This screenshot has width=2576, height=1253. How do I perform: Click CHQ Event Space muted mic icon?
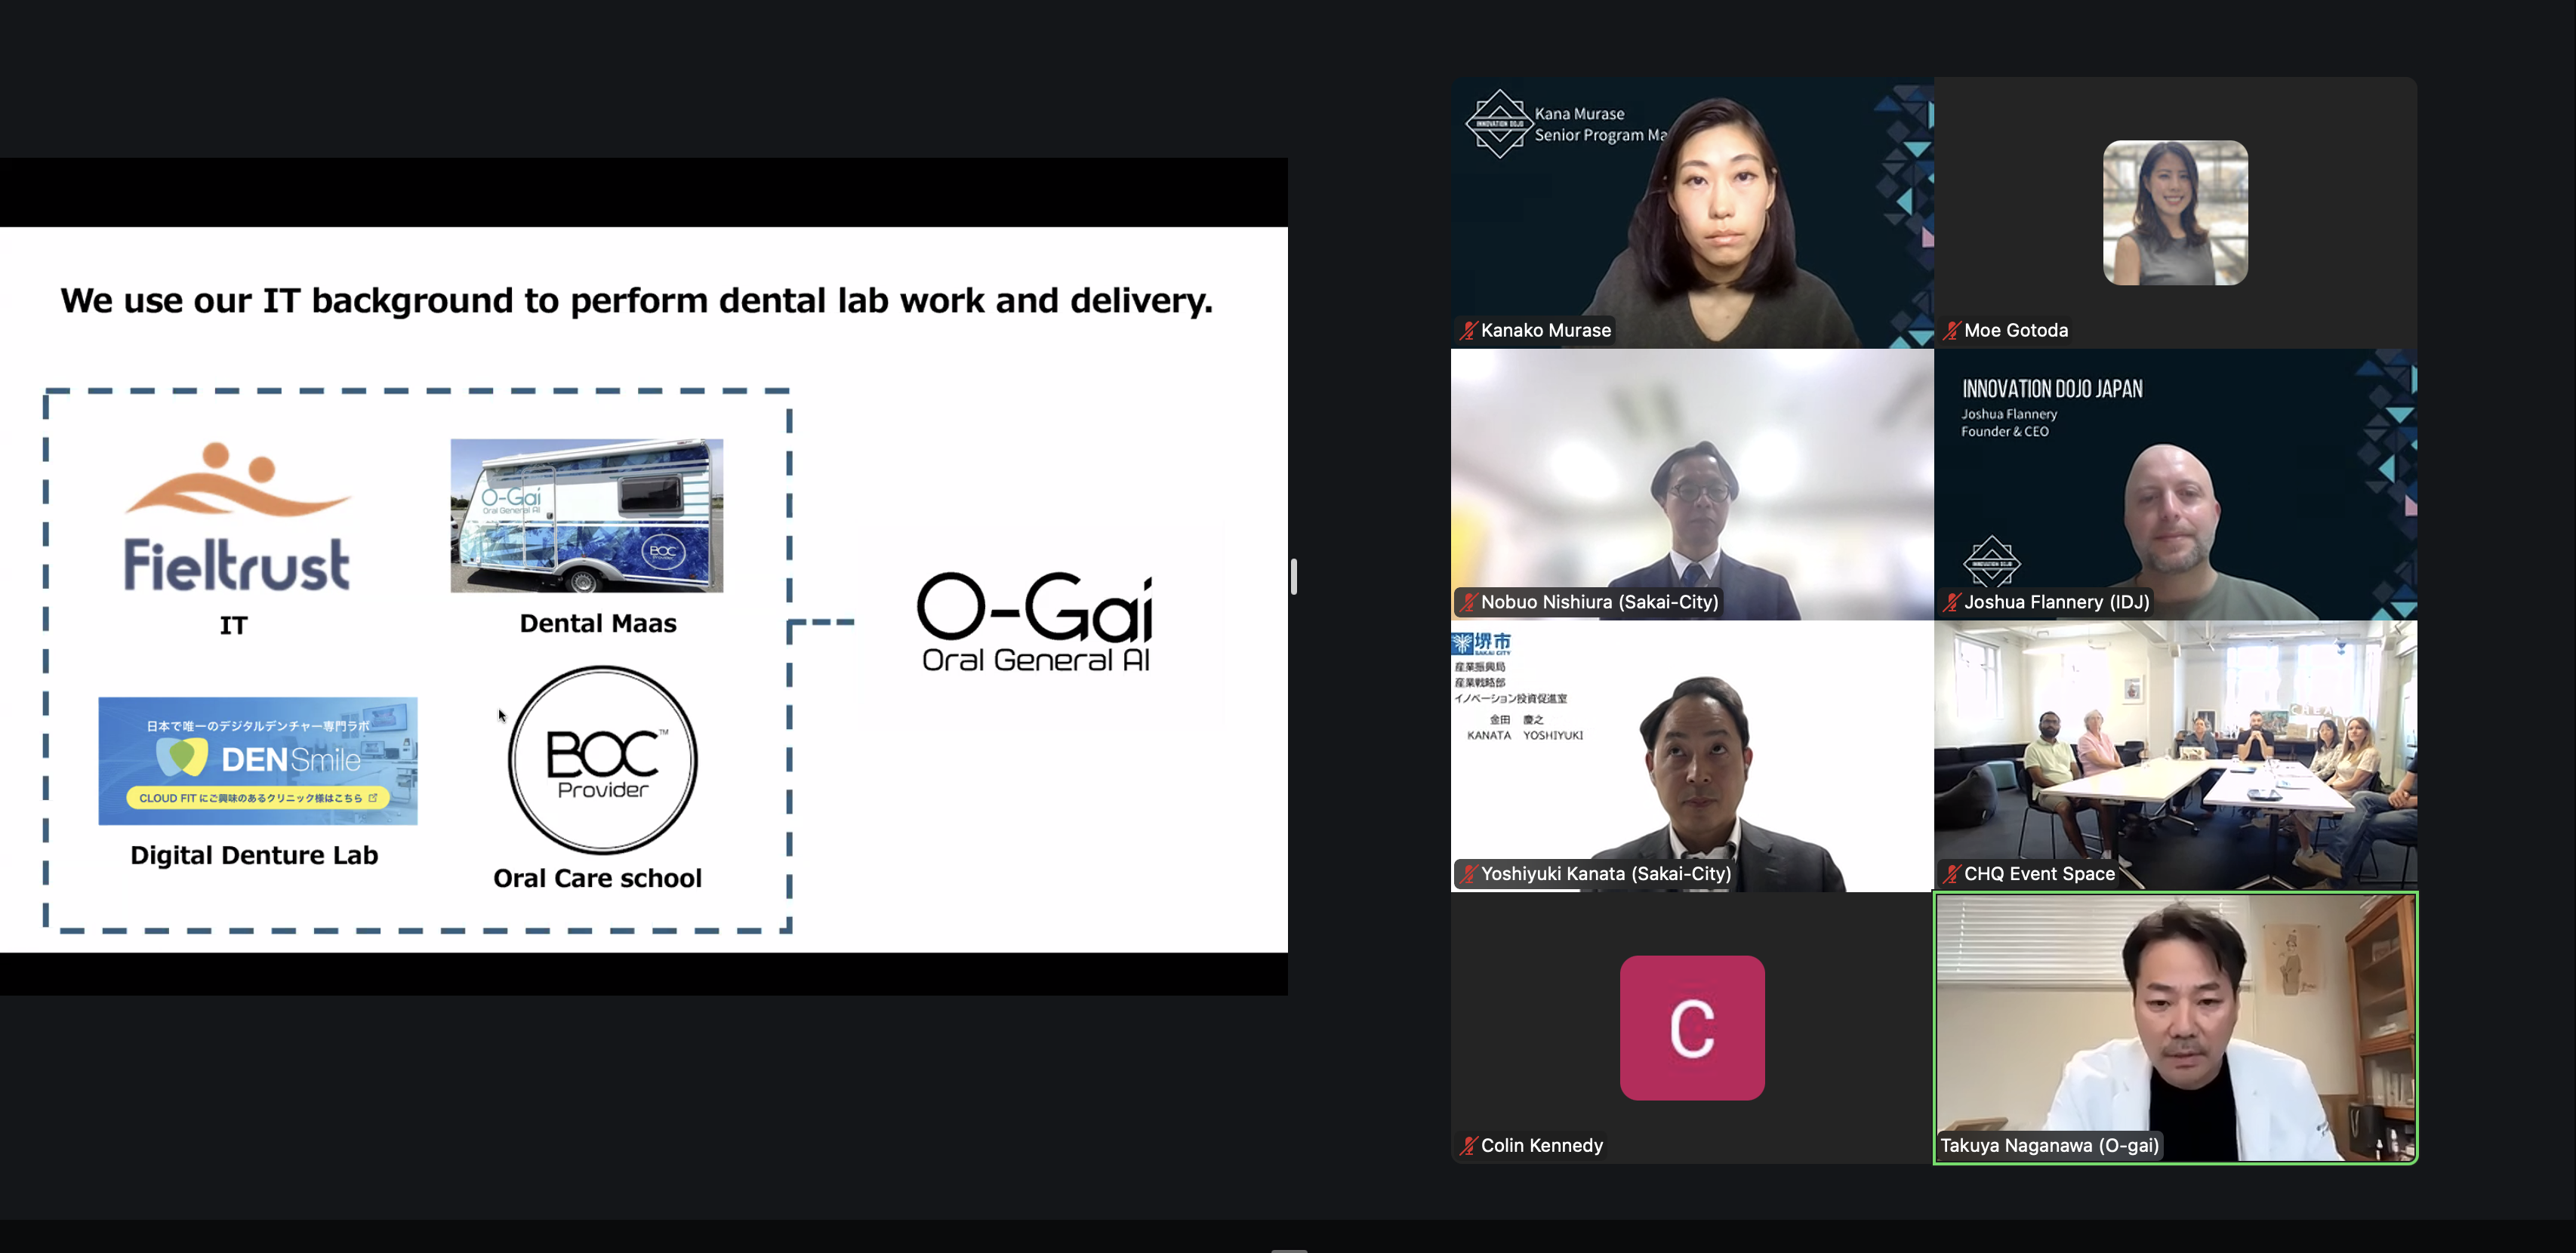[x=1951, y=874]
